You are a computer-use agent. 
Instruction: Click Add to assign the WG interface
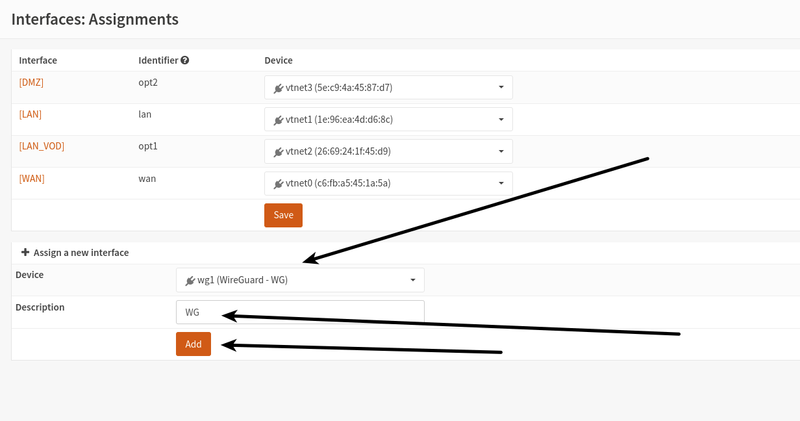193,344
